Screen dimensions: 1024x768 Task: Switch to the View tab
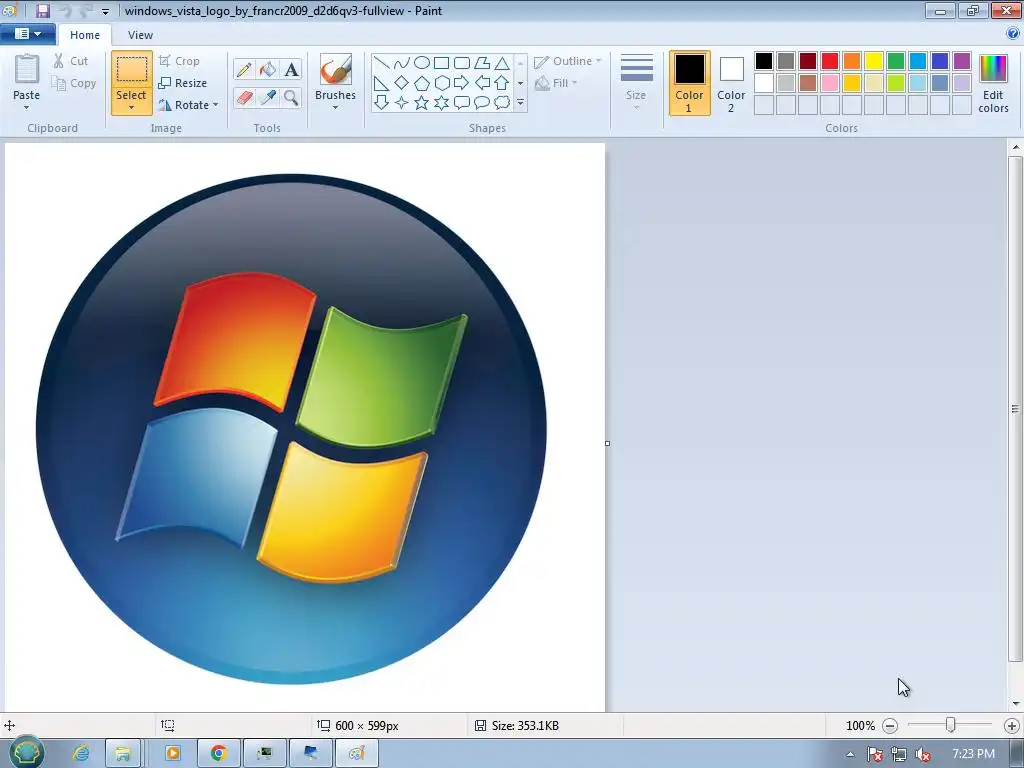click(x=140, y=35)
